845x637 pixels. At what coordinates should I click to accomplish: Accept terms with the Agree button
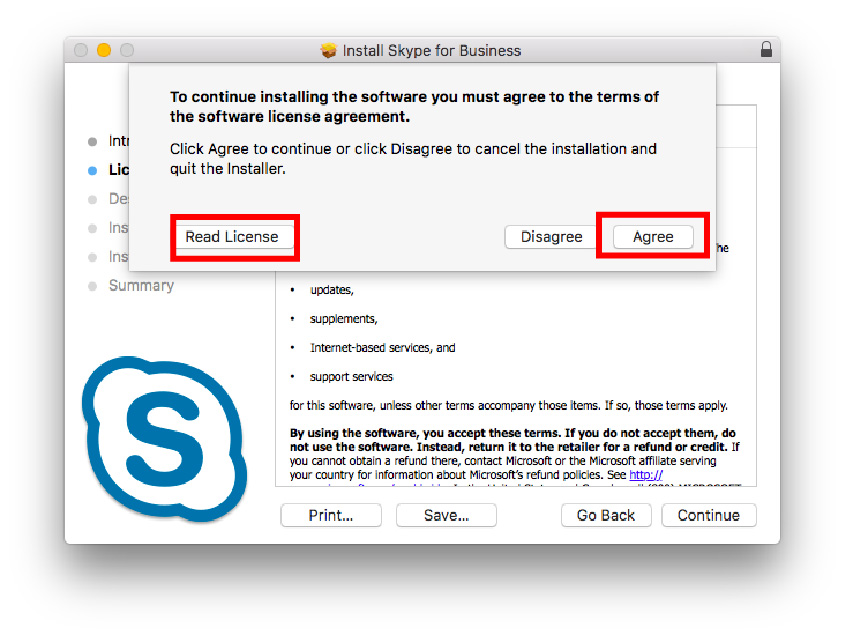click(x=653, y=237)
